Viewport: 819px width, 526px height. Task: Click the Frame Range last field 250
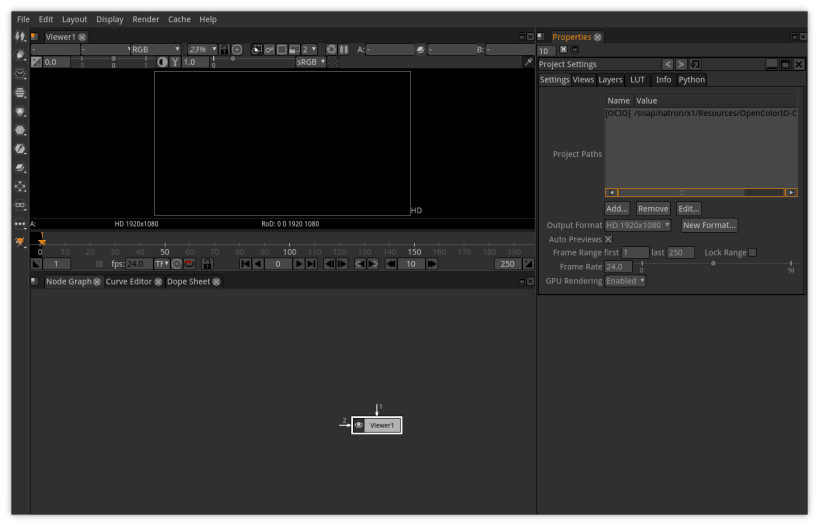(681, 252)
